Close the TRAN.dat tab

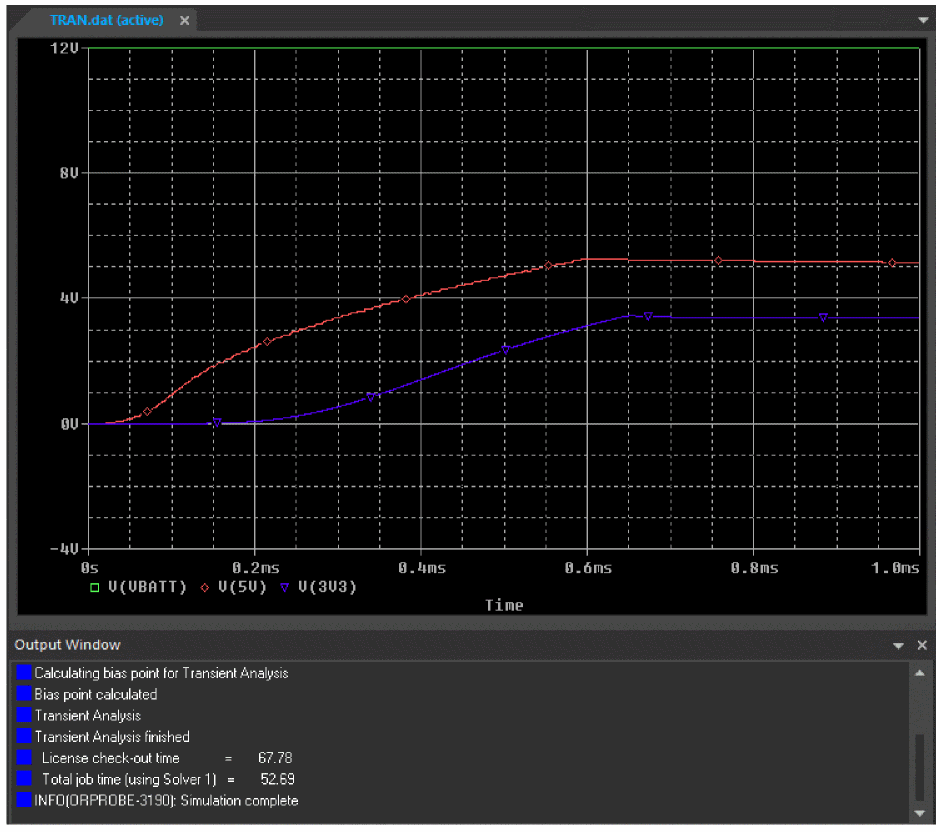point(185,21)
